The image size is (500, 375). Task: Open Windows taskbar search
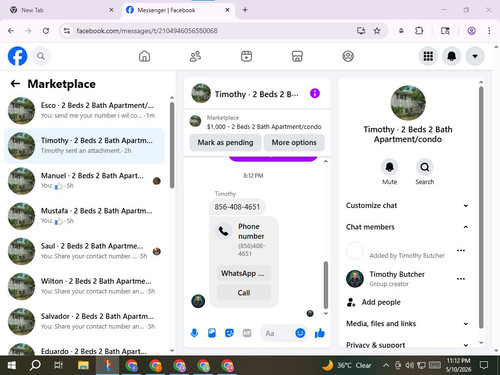[35, 365]
